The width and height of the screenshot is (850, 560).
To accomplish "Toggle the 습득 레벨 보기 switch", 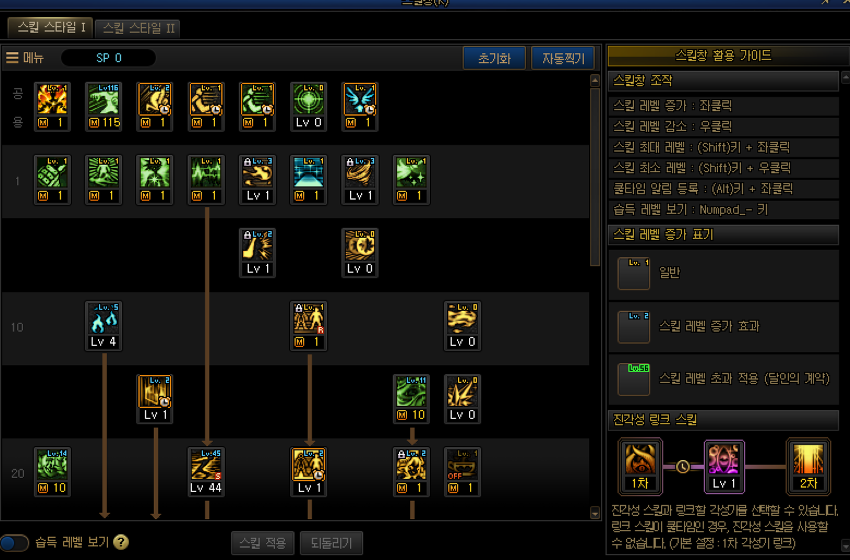I will point(14,542).
